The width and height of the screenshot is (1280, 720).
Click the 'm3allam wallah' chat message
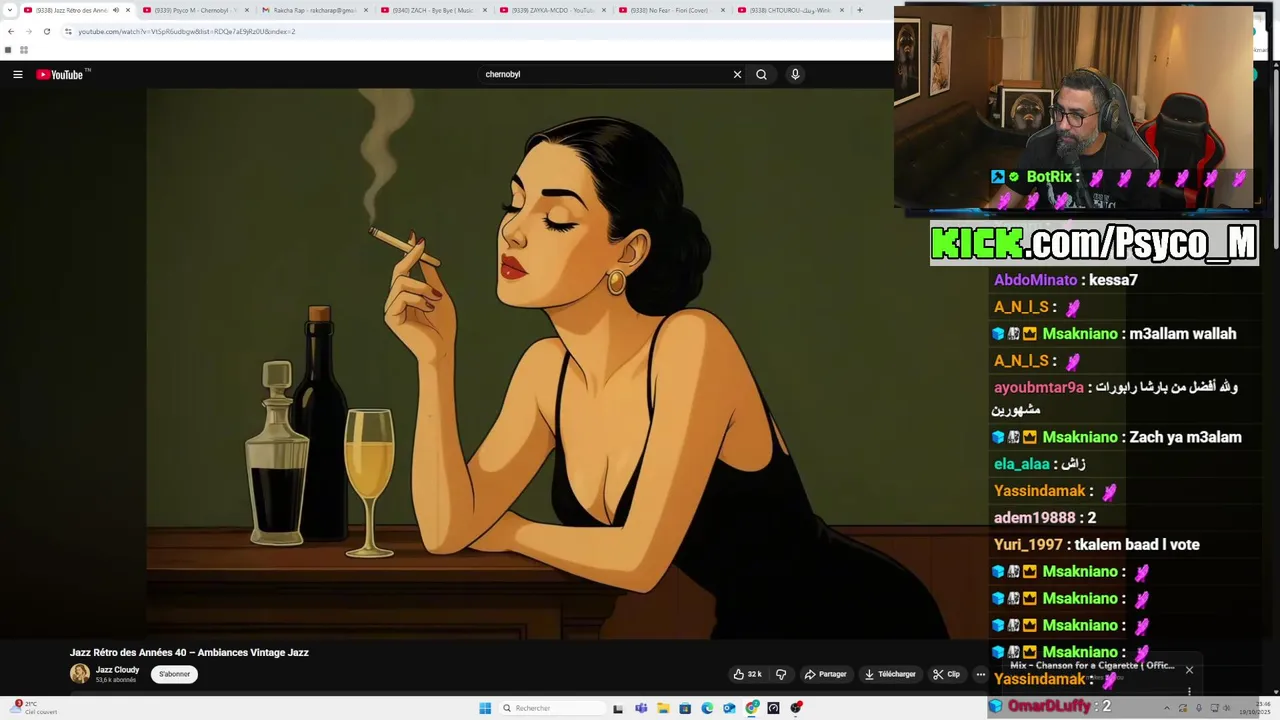click(x=1183, y=334)
